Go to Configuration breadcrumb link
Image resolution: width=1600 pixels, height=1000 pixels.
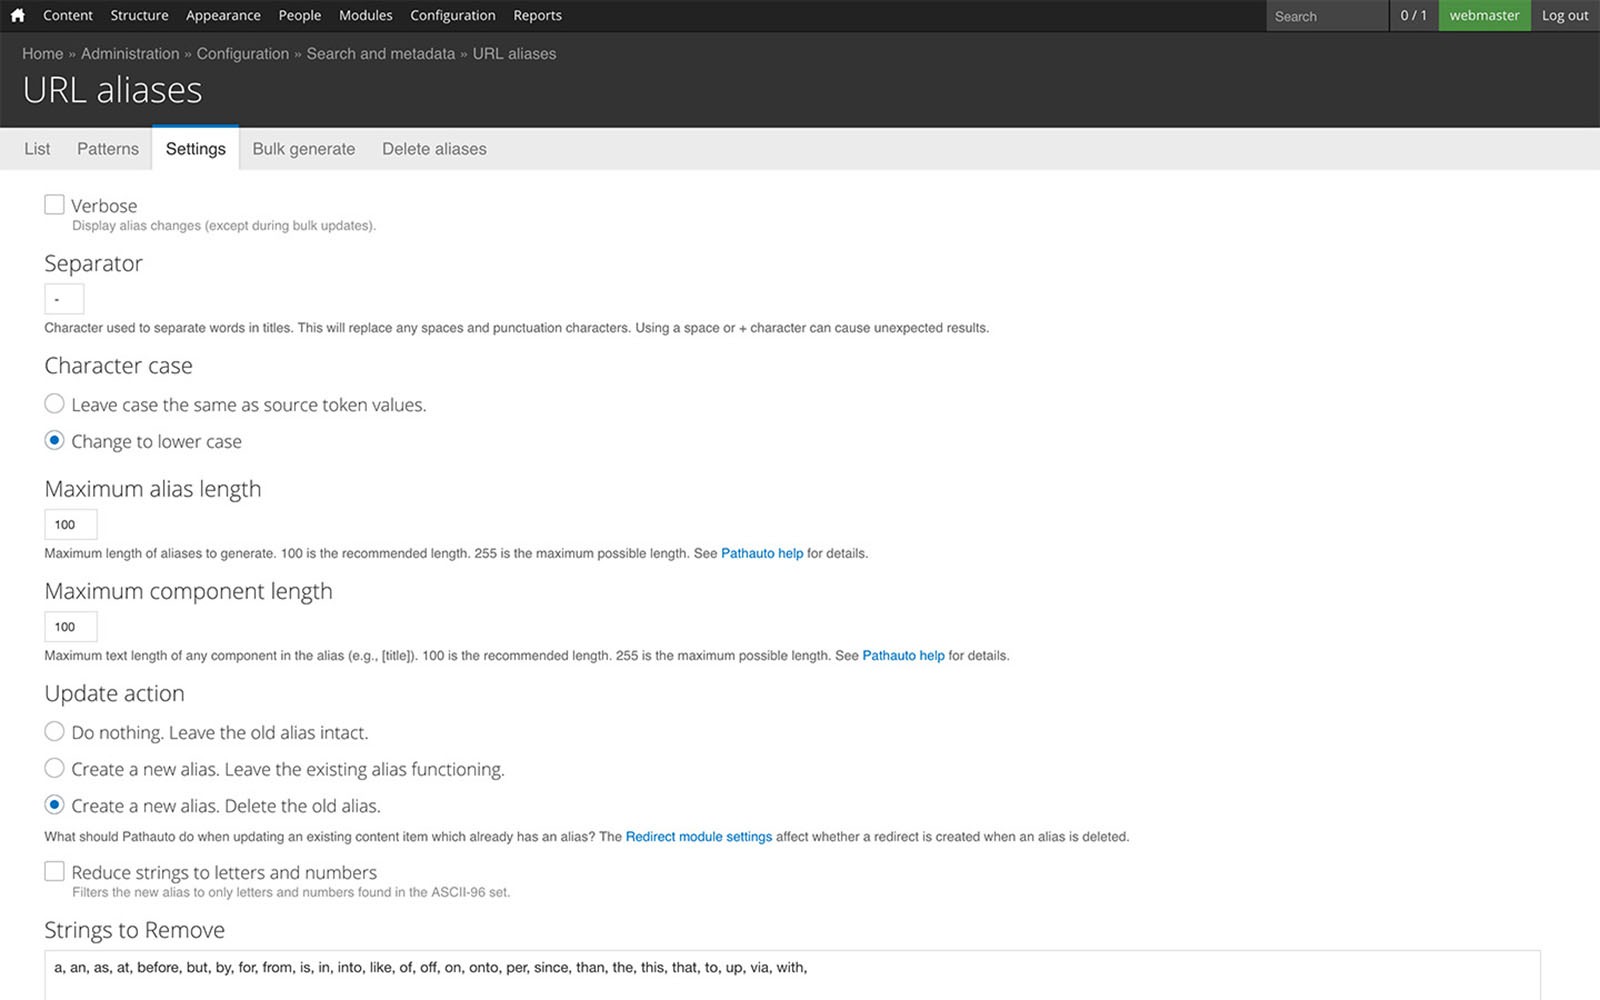click(x=243, y=54)
